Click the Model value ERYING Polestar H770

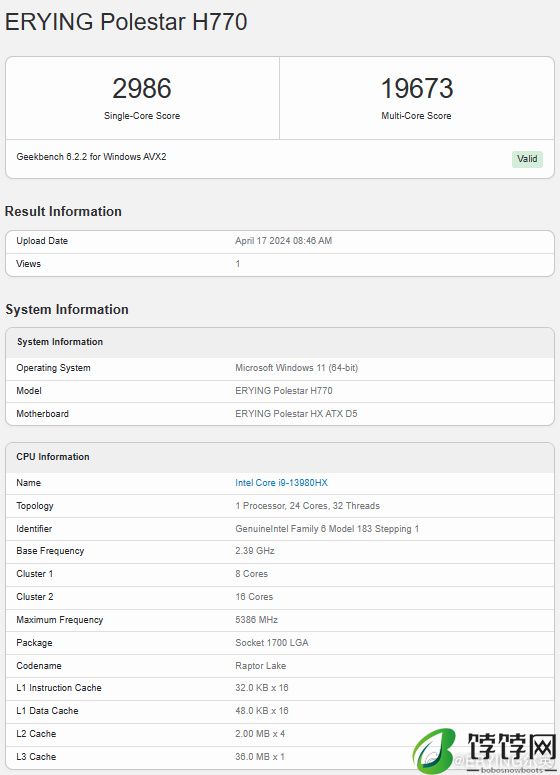pos(284,390)
